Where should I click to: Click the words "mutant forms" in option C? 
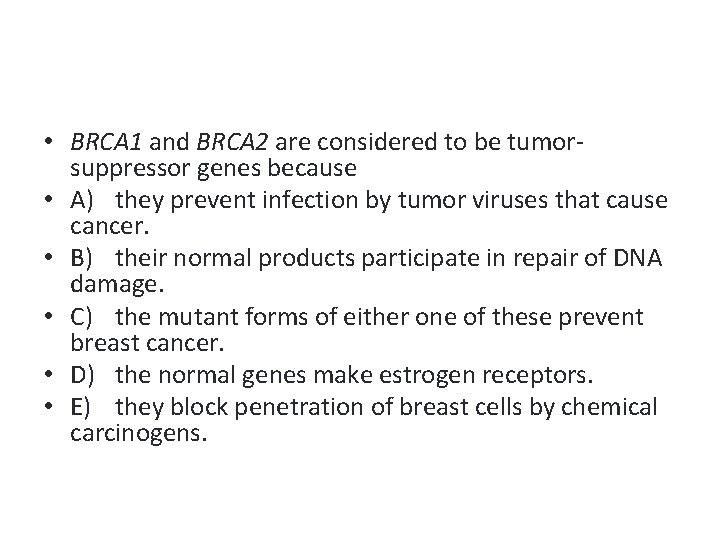click(x=214, y=317)
